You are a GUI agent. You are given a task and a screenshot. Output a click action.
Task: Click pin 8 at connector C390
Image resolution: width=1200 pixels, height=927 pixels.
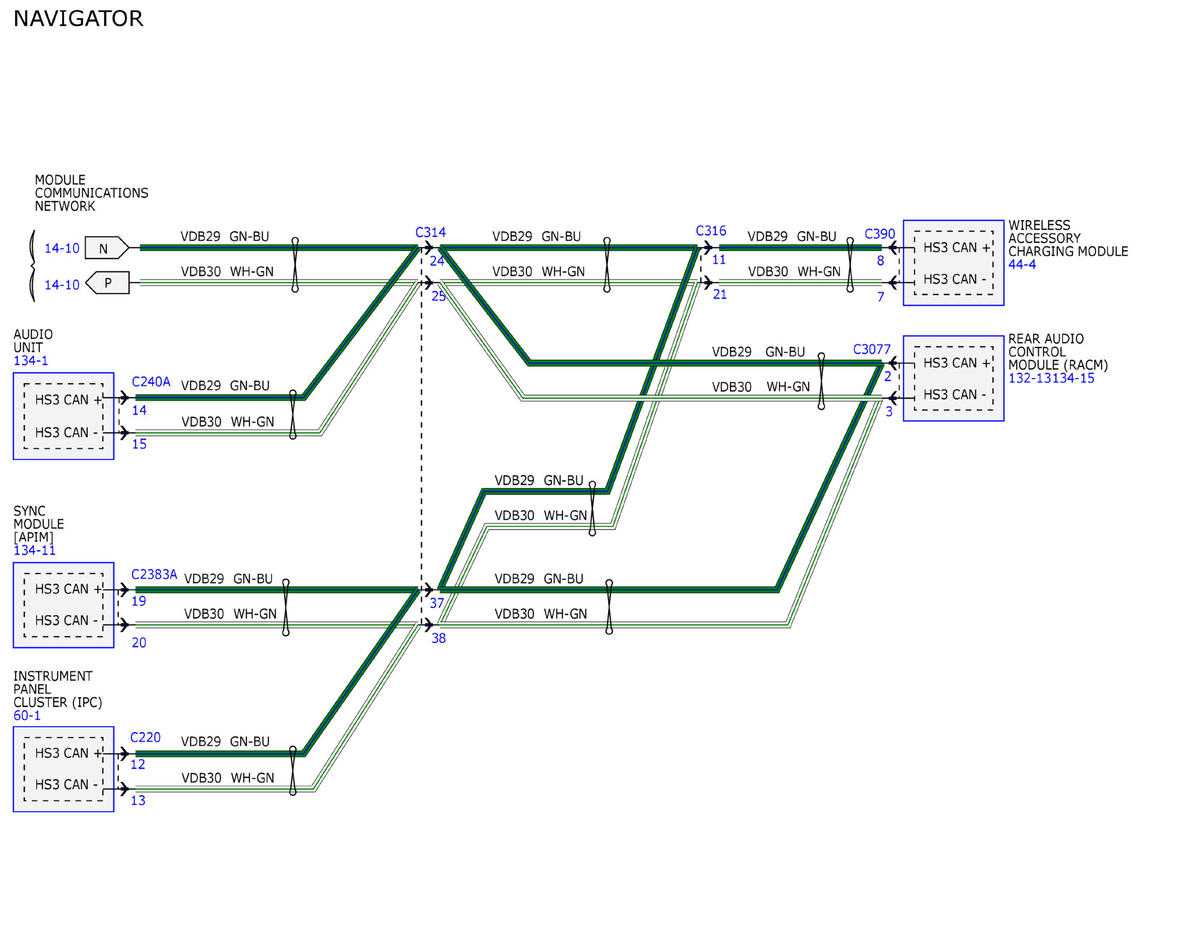(881, 261)
